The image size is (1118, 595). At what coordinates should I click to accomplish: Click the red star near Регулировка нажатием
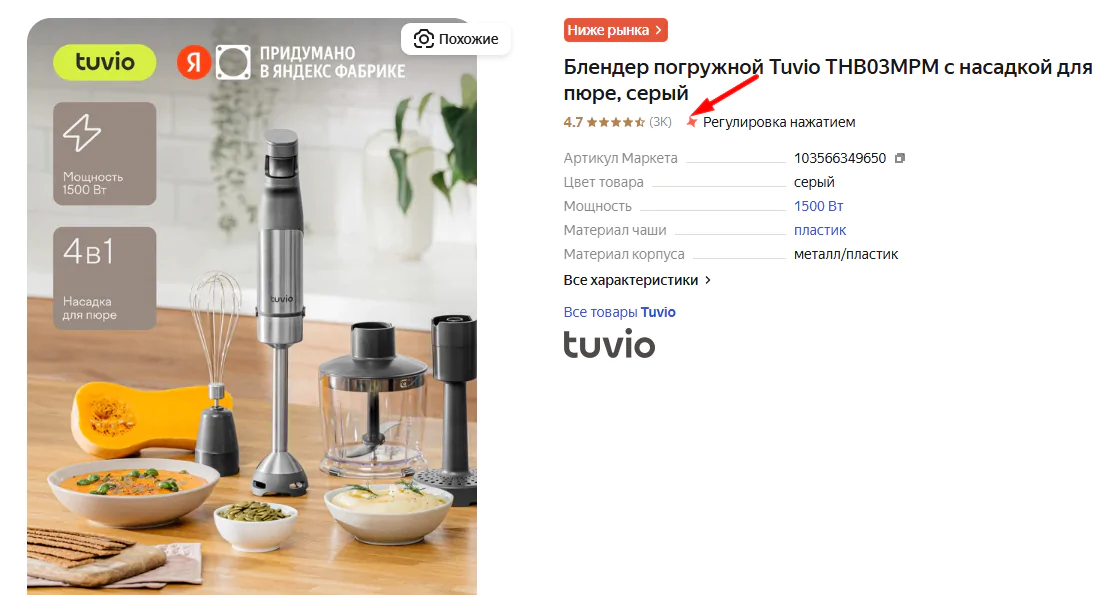coord(691,122)
